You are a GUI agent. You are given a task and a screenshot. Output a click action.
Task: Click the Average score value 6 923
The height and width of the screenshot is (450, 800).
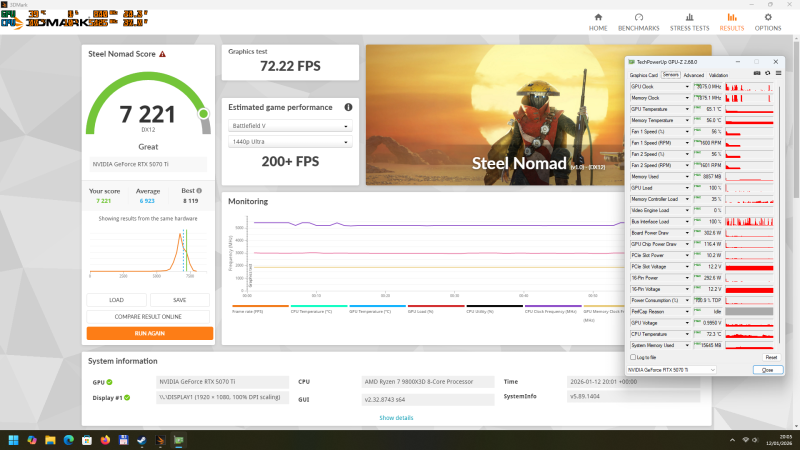tap(147, 201)
